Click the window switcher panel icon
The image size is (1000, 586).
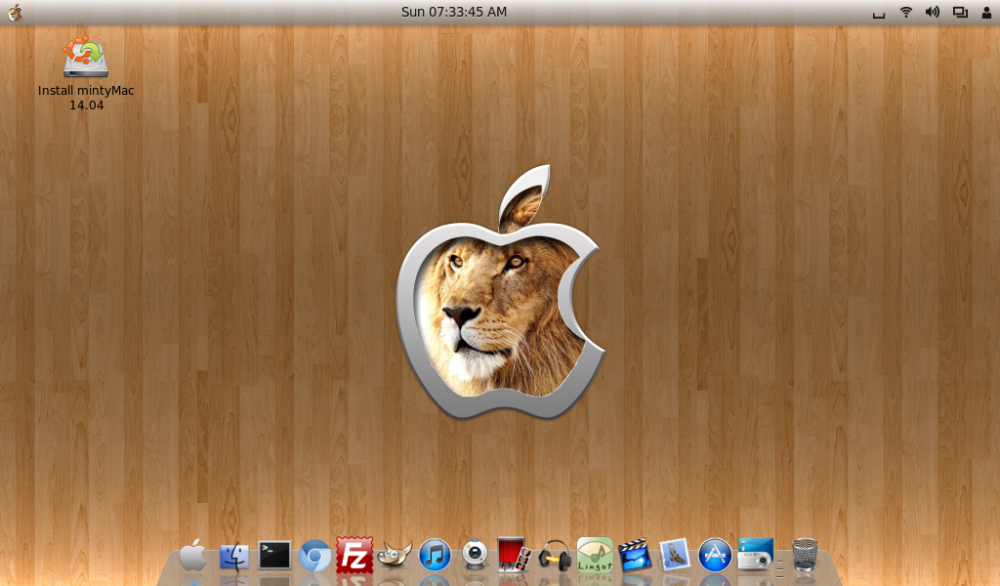point(960,12)
